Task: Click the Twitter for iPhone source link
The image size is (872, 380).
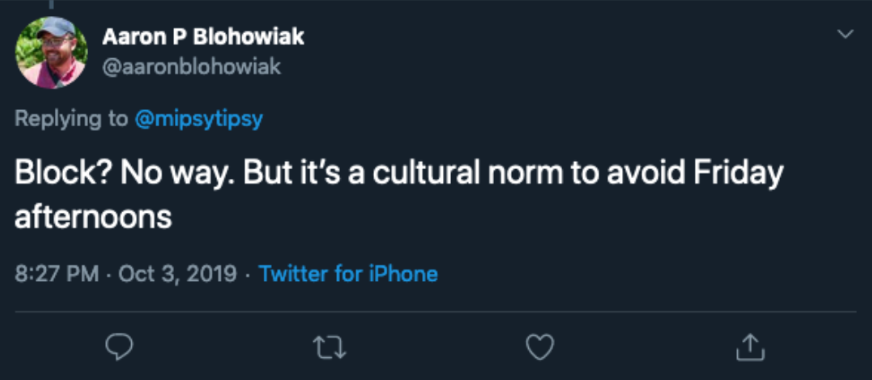Action: point(348,274)
